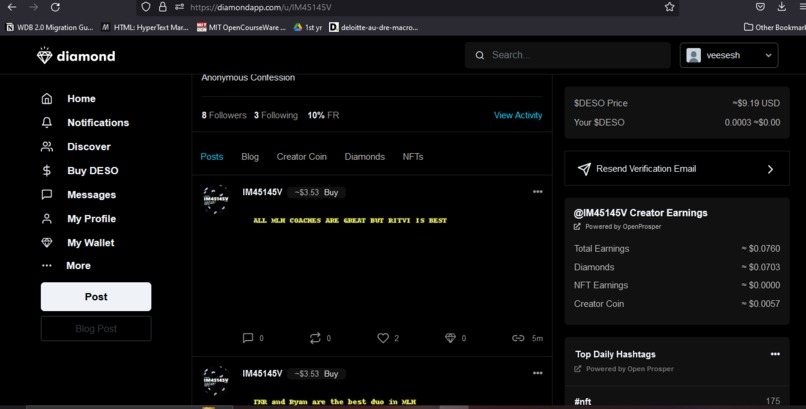This screenshot has height=409, width=806.
Task: Click the Blog Post button
Action: pos(96,329)
